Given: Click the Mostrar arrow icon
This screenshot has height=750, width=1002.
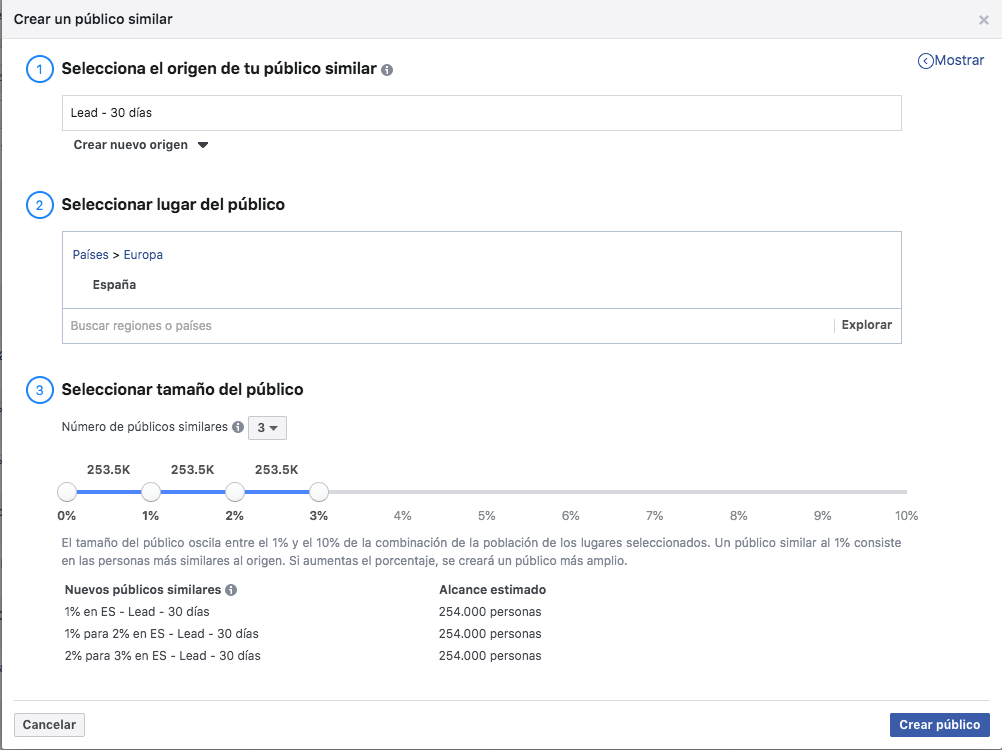Looking at the screenshot, I should [x=925, y=61].
